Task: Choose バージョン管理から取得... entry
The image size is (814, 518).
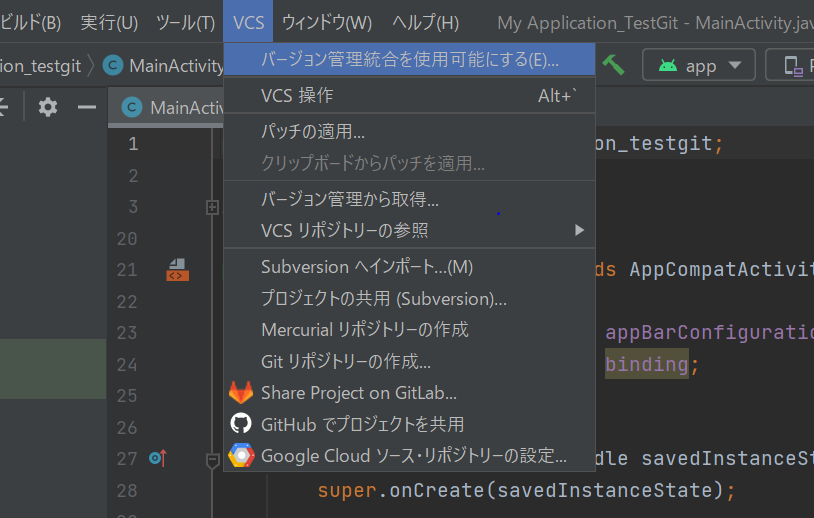Action: (409, 199)
